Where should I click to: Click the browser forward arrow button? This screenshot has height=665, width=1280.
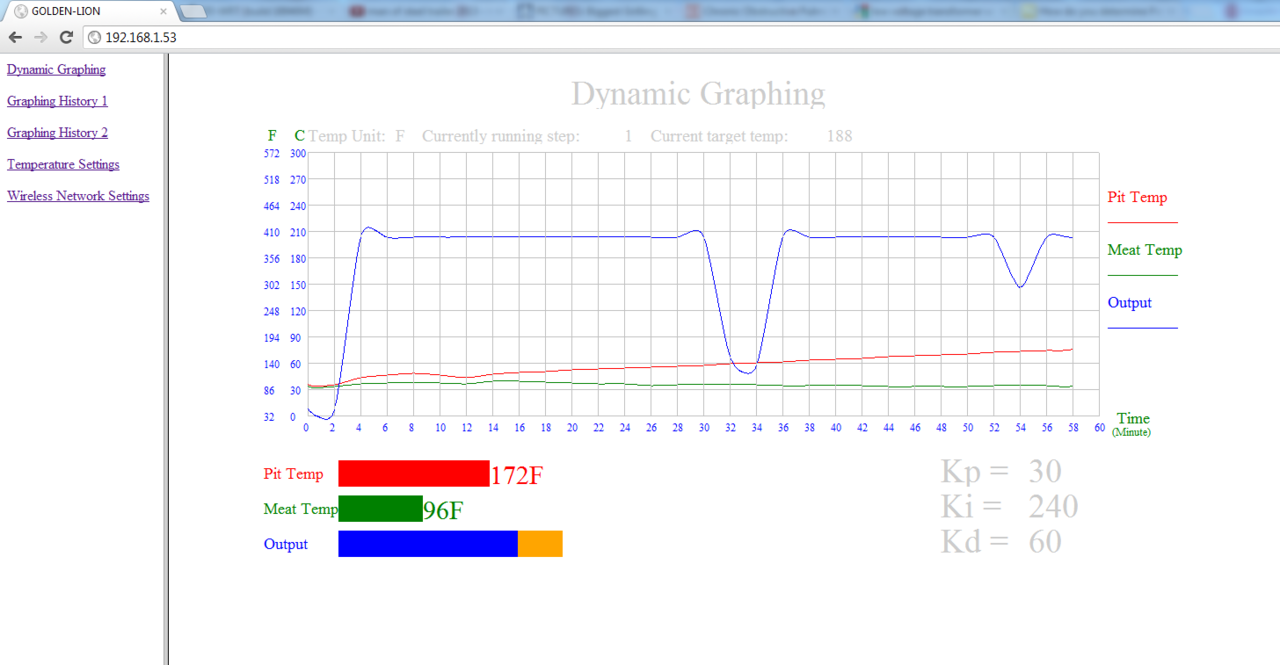coord(40,37)
